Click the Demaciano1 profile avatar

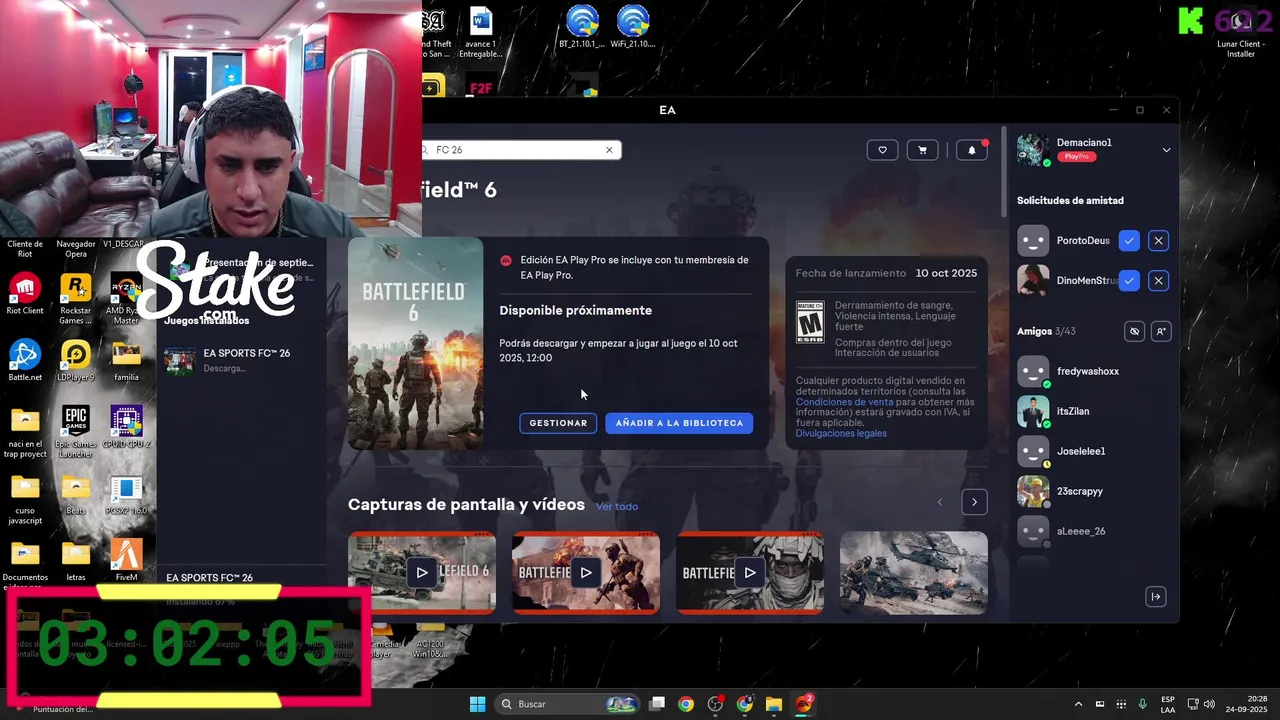pyautogui.click(x=1033, y=150)
